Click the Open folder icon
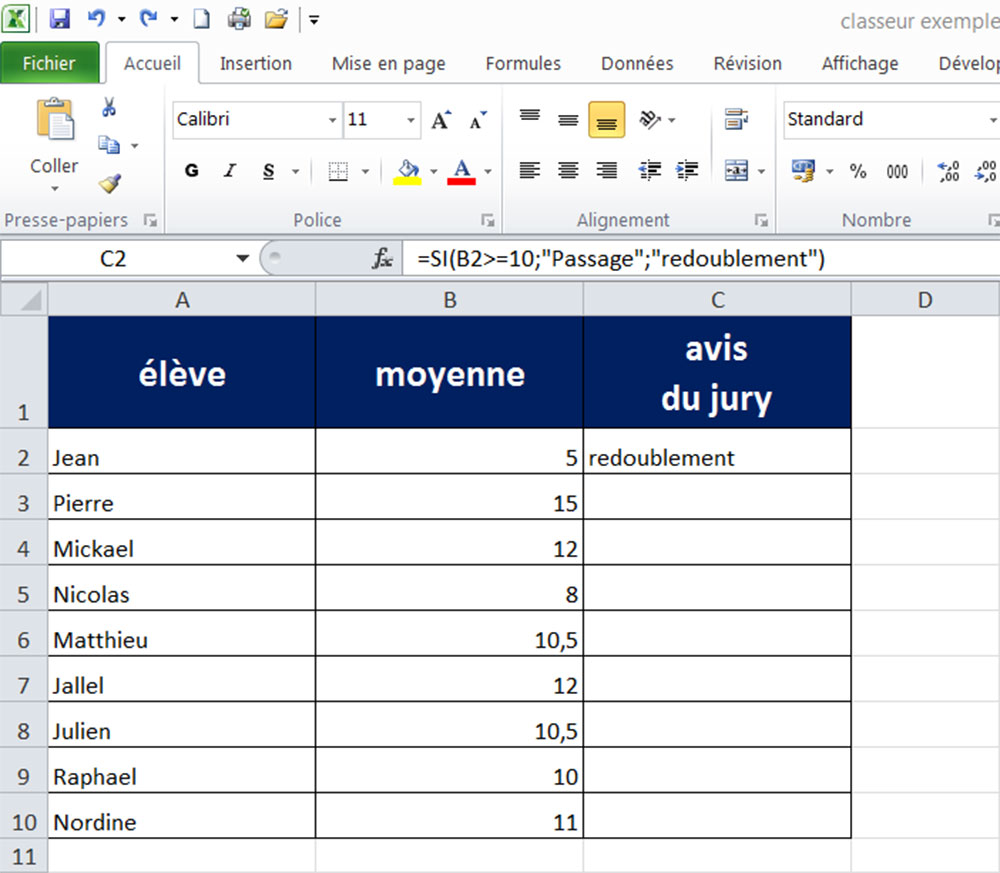Viewport: 1000px width, 873px height. [276, 19]
